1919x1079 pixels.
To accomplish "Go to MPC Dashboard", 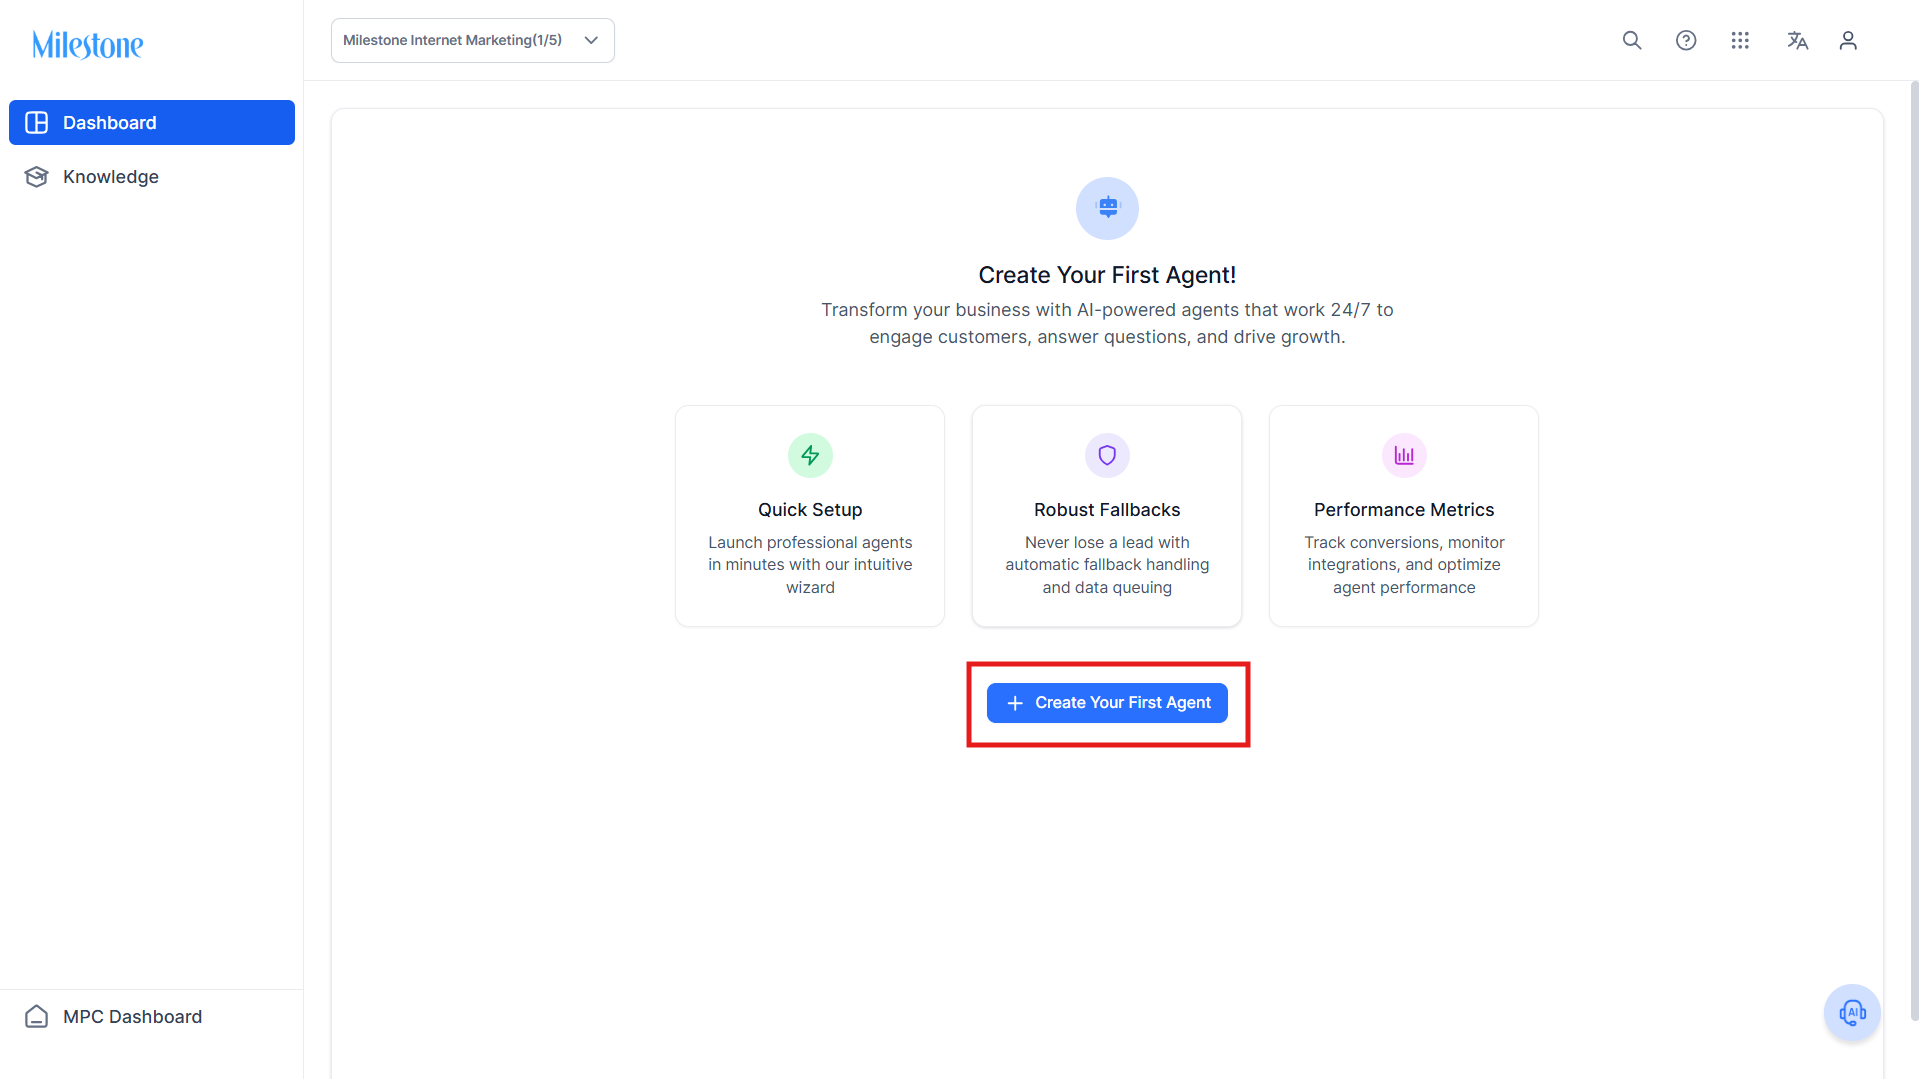I will point(152,1017).
